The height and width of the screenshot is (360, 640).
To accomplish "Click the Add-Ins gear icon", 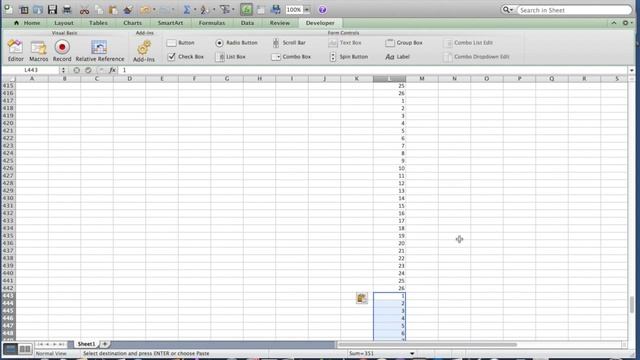I will tap(144, 51).
